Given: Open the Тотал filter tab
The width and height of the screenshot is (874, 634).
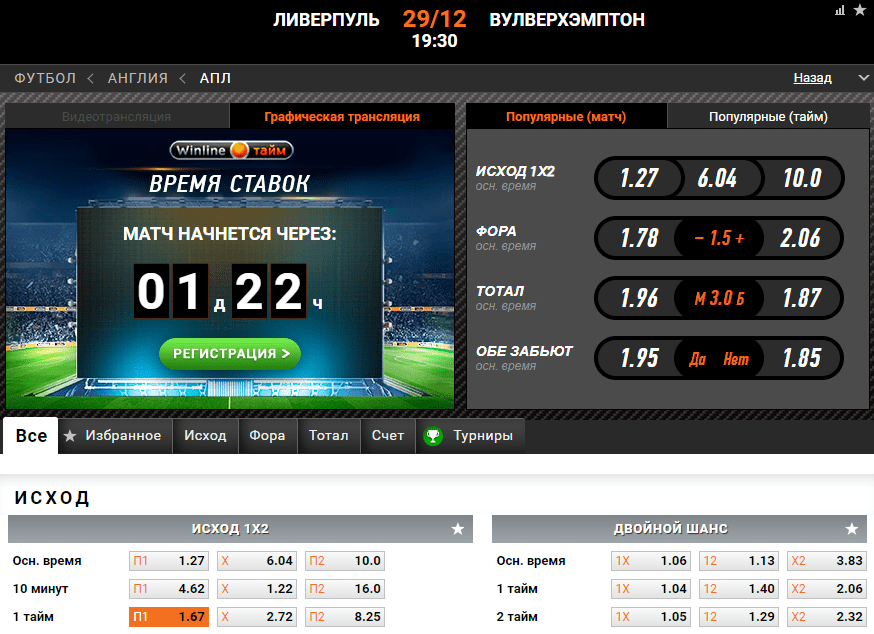Looking at the screenshot, I should 328,435.
